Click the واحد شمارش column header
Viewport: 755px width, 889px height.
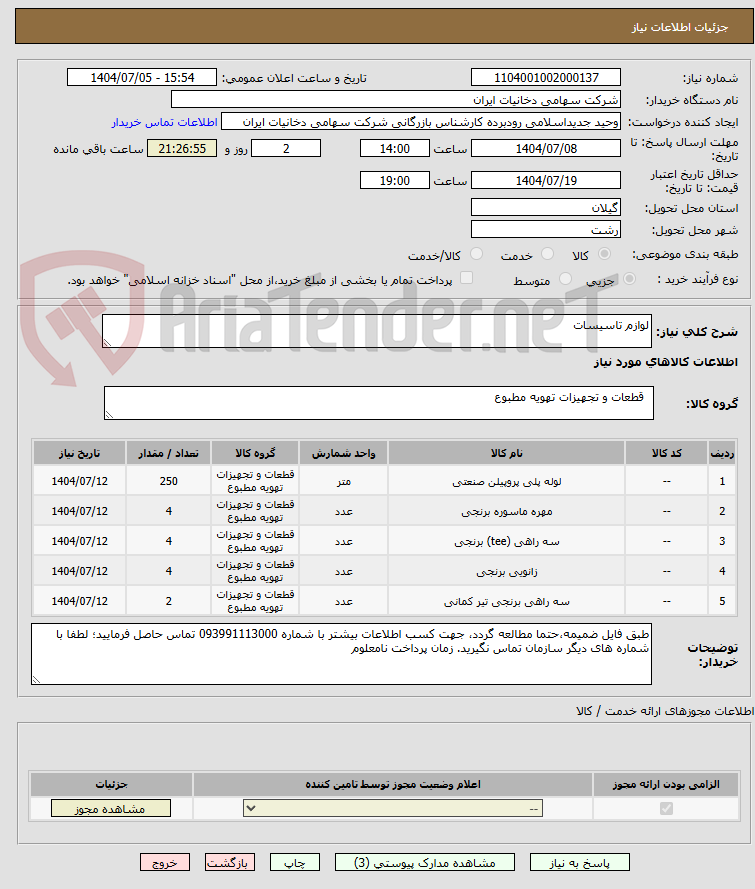[x=343, y=453]
